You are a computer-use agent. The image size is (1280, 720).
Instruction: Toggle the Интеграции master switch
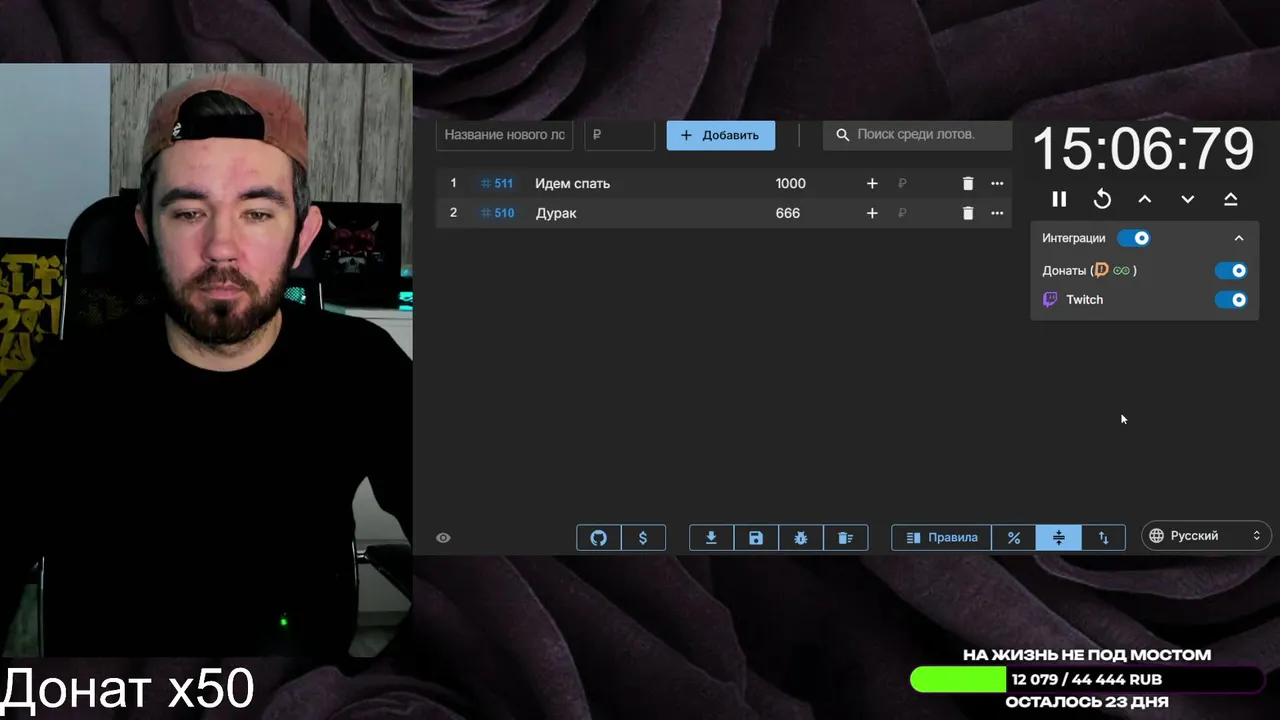point(1134,238)
